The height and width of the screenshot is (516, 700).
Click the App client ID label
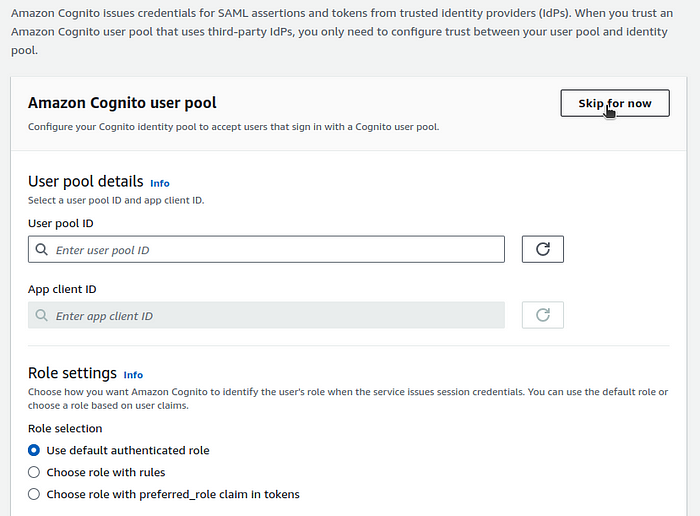62,289
